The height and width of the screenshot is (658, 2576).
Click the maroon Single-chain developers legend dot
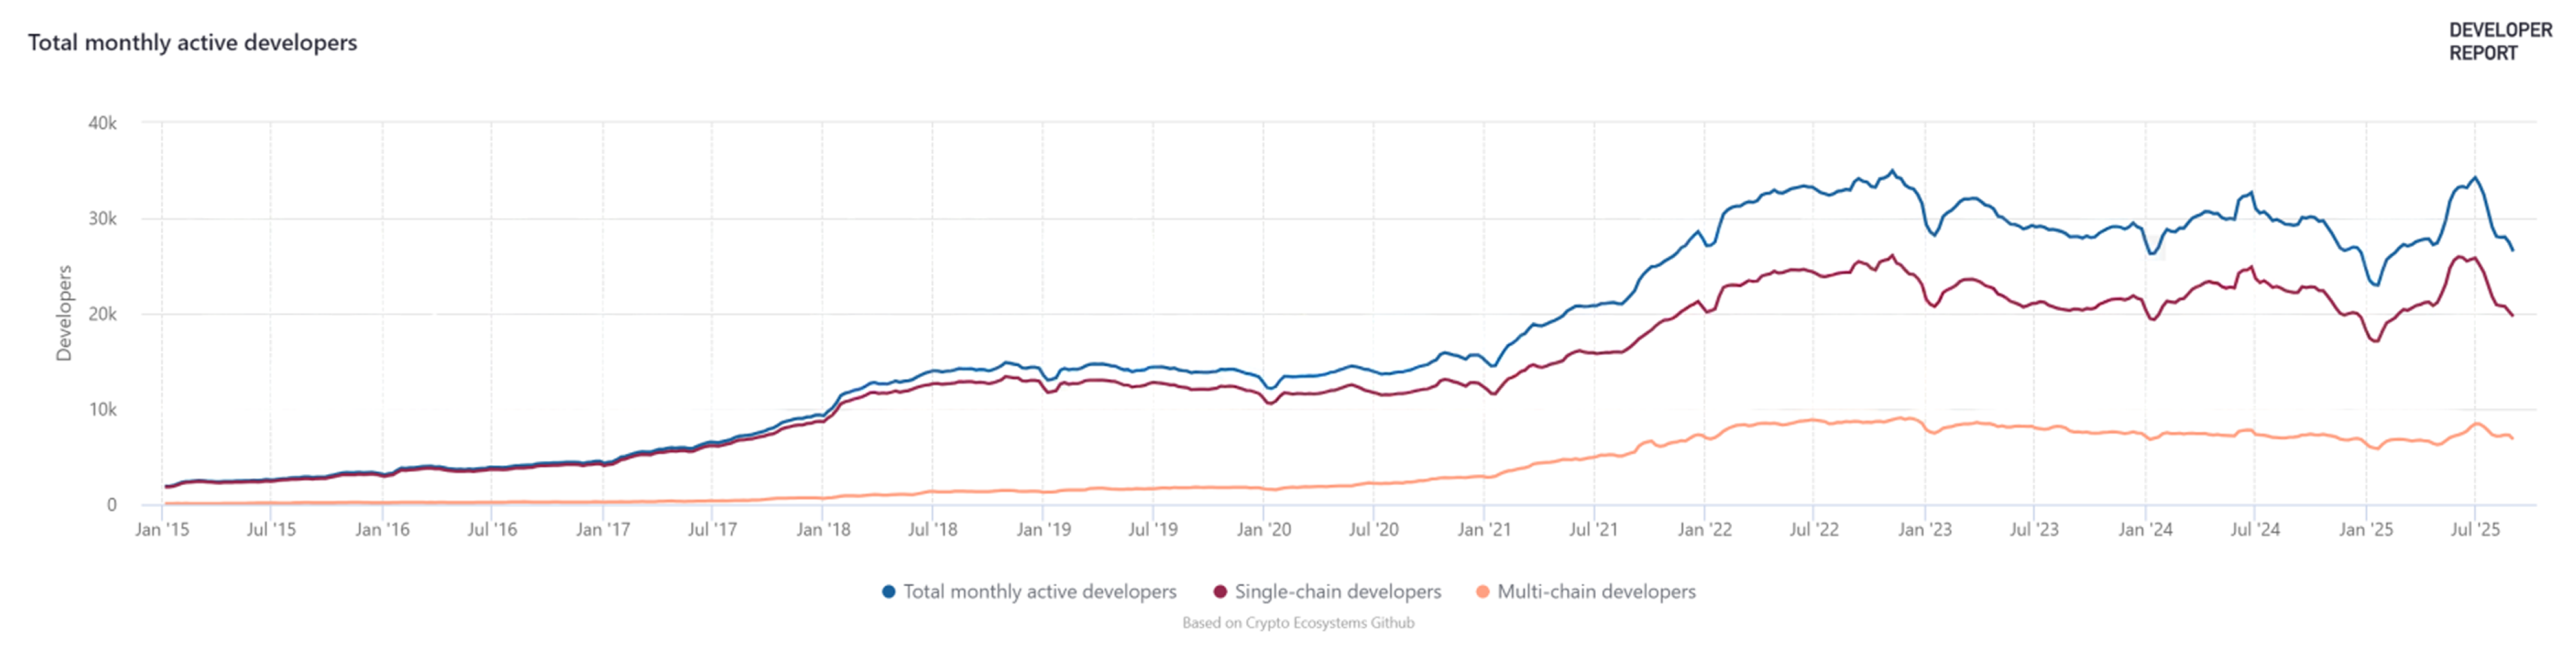[x=1220, y=592]
